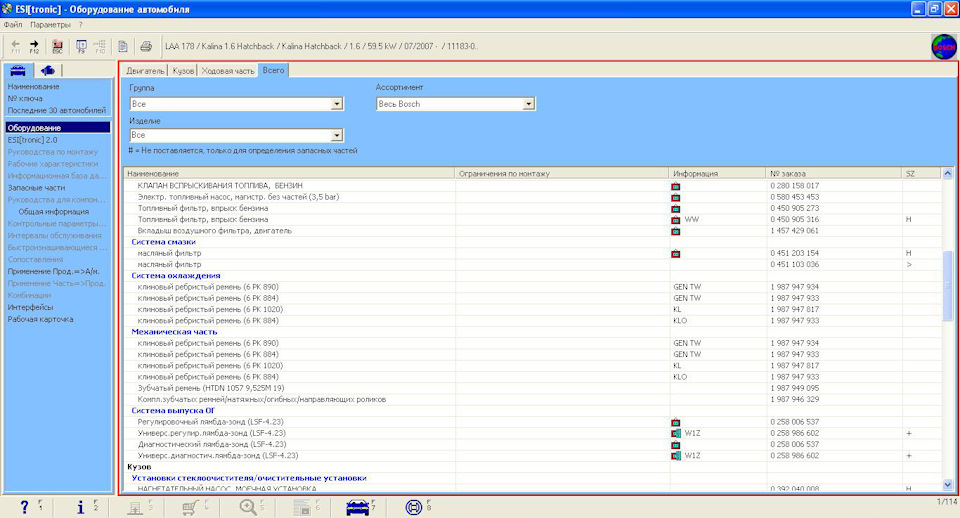
Task: Click the F7 blue car icon at bottom
Action: point(358,507)
